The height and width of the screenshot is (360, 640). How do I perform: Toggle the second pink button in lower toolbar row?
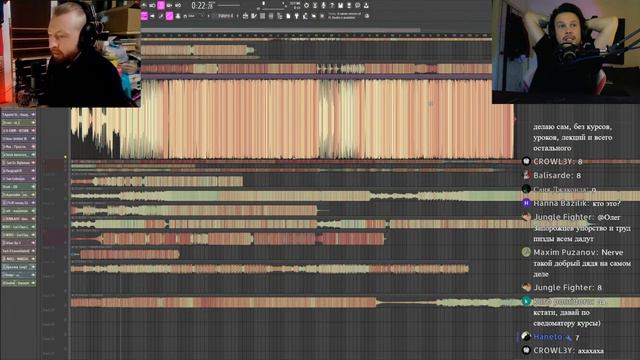pyautogui.click(x=169, y=16)
